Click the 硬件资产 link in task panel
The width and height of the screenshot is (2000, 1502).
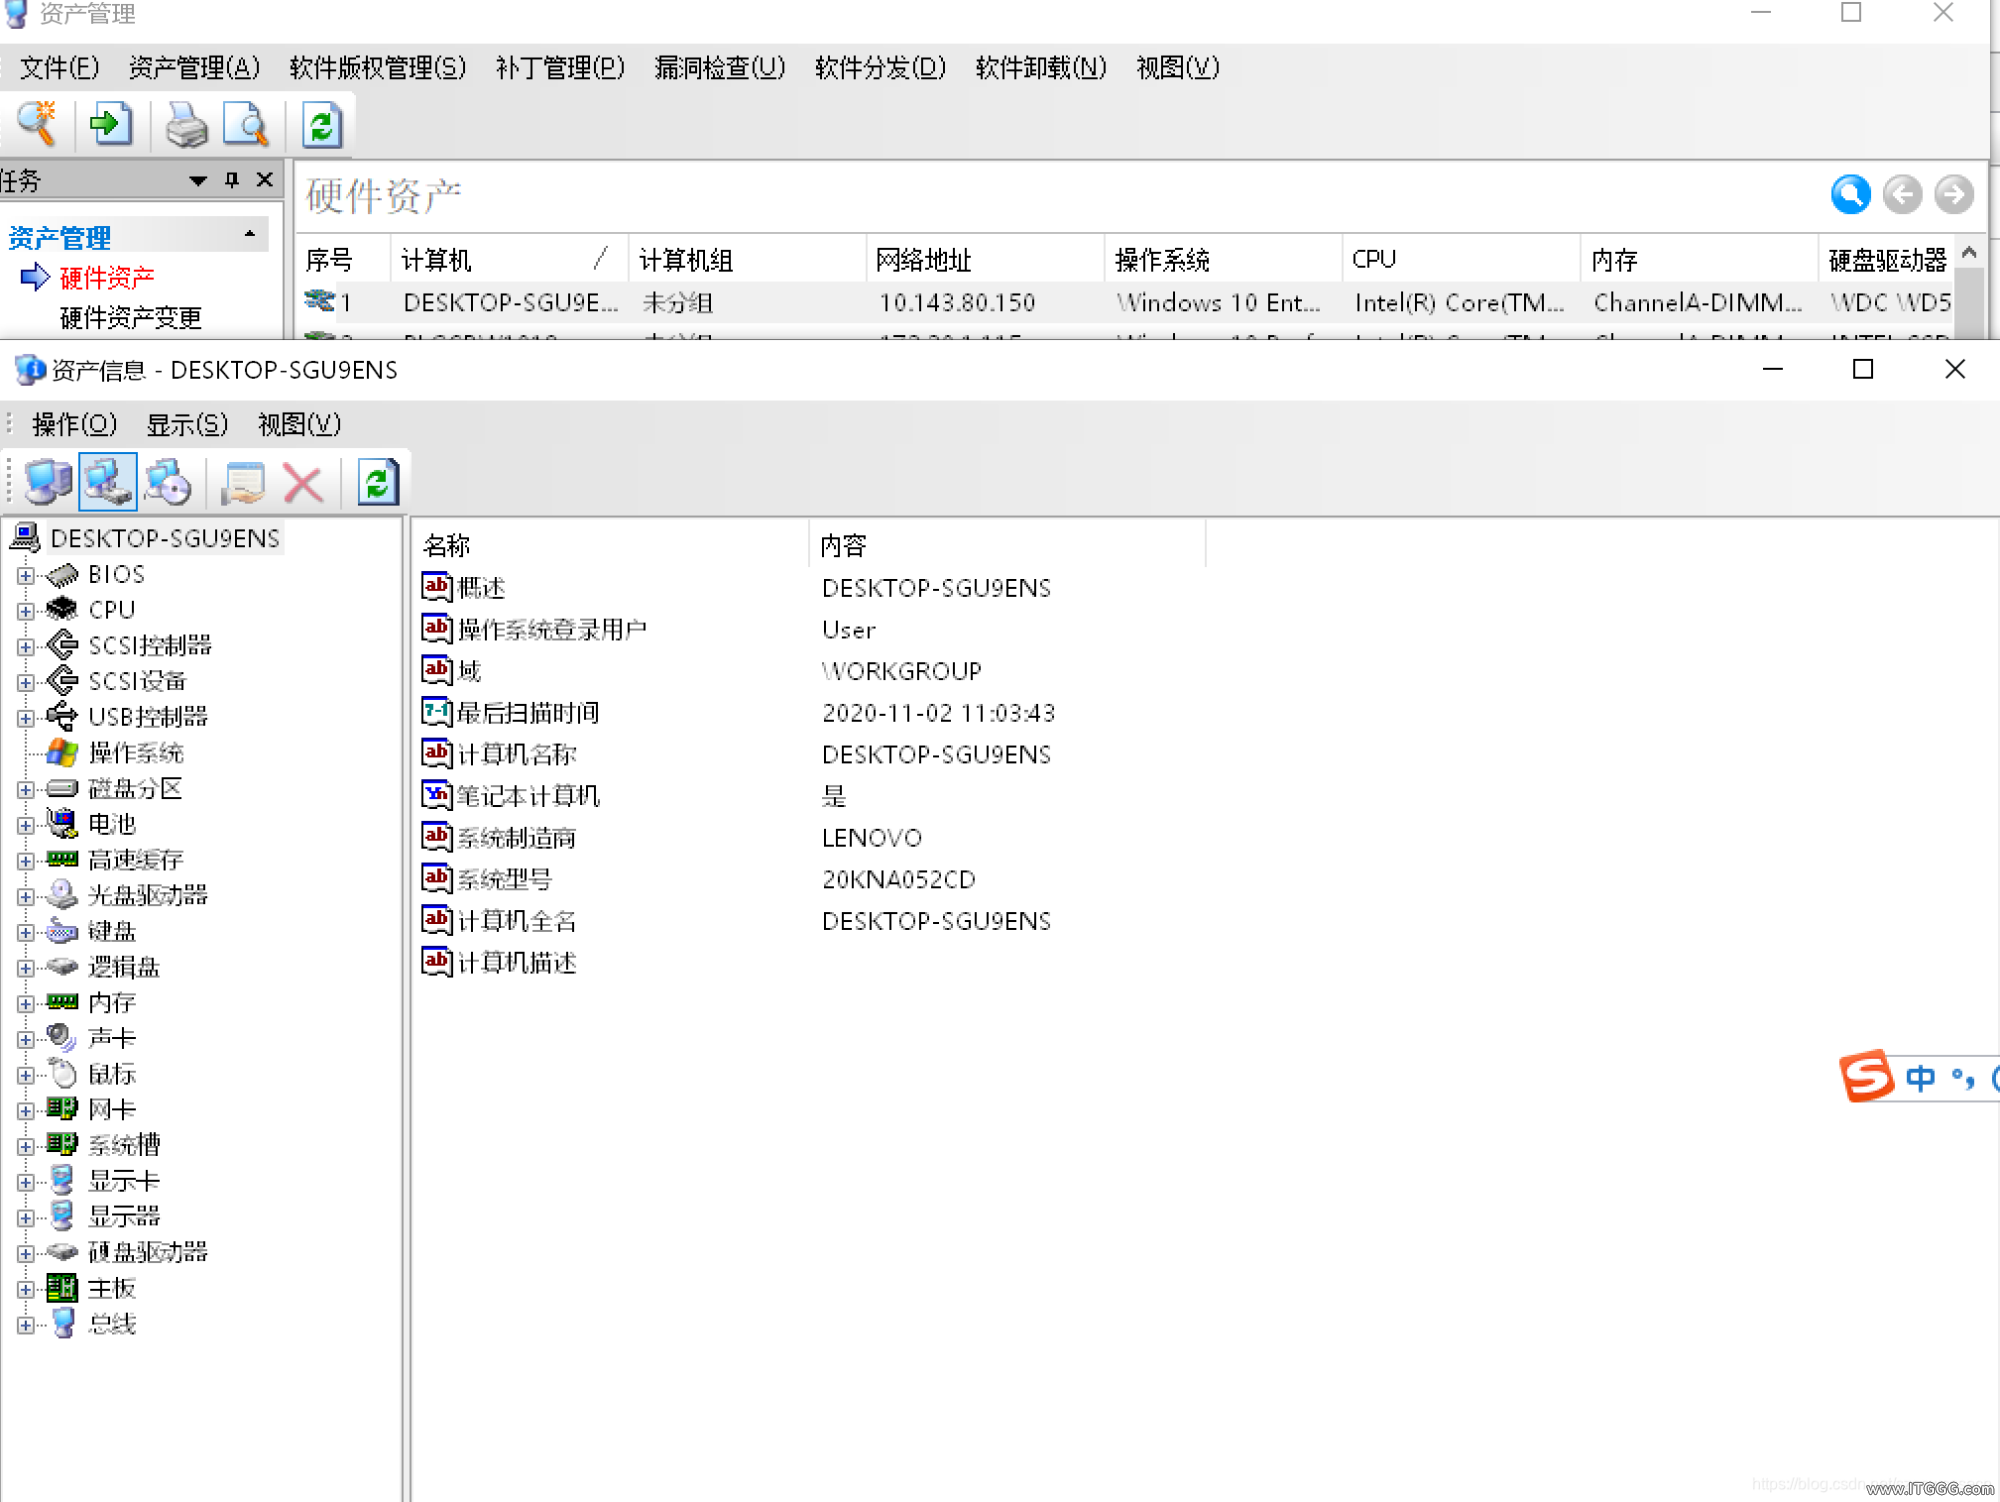pyautogui.click(x=107, y=278)
